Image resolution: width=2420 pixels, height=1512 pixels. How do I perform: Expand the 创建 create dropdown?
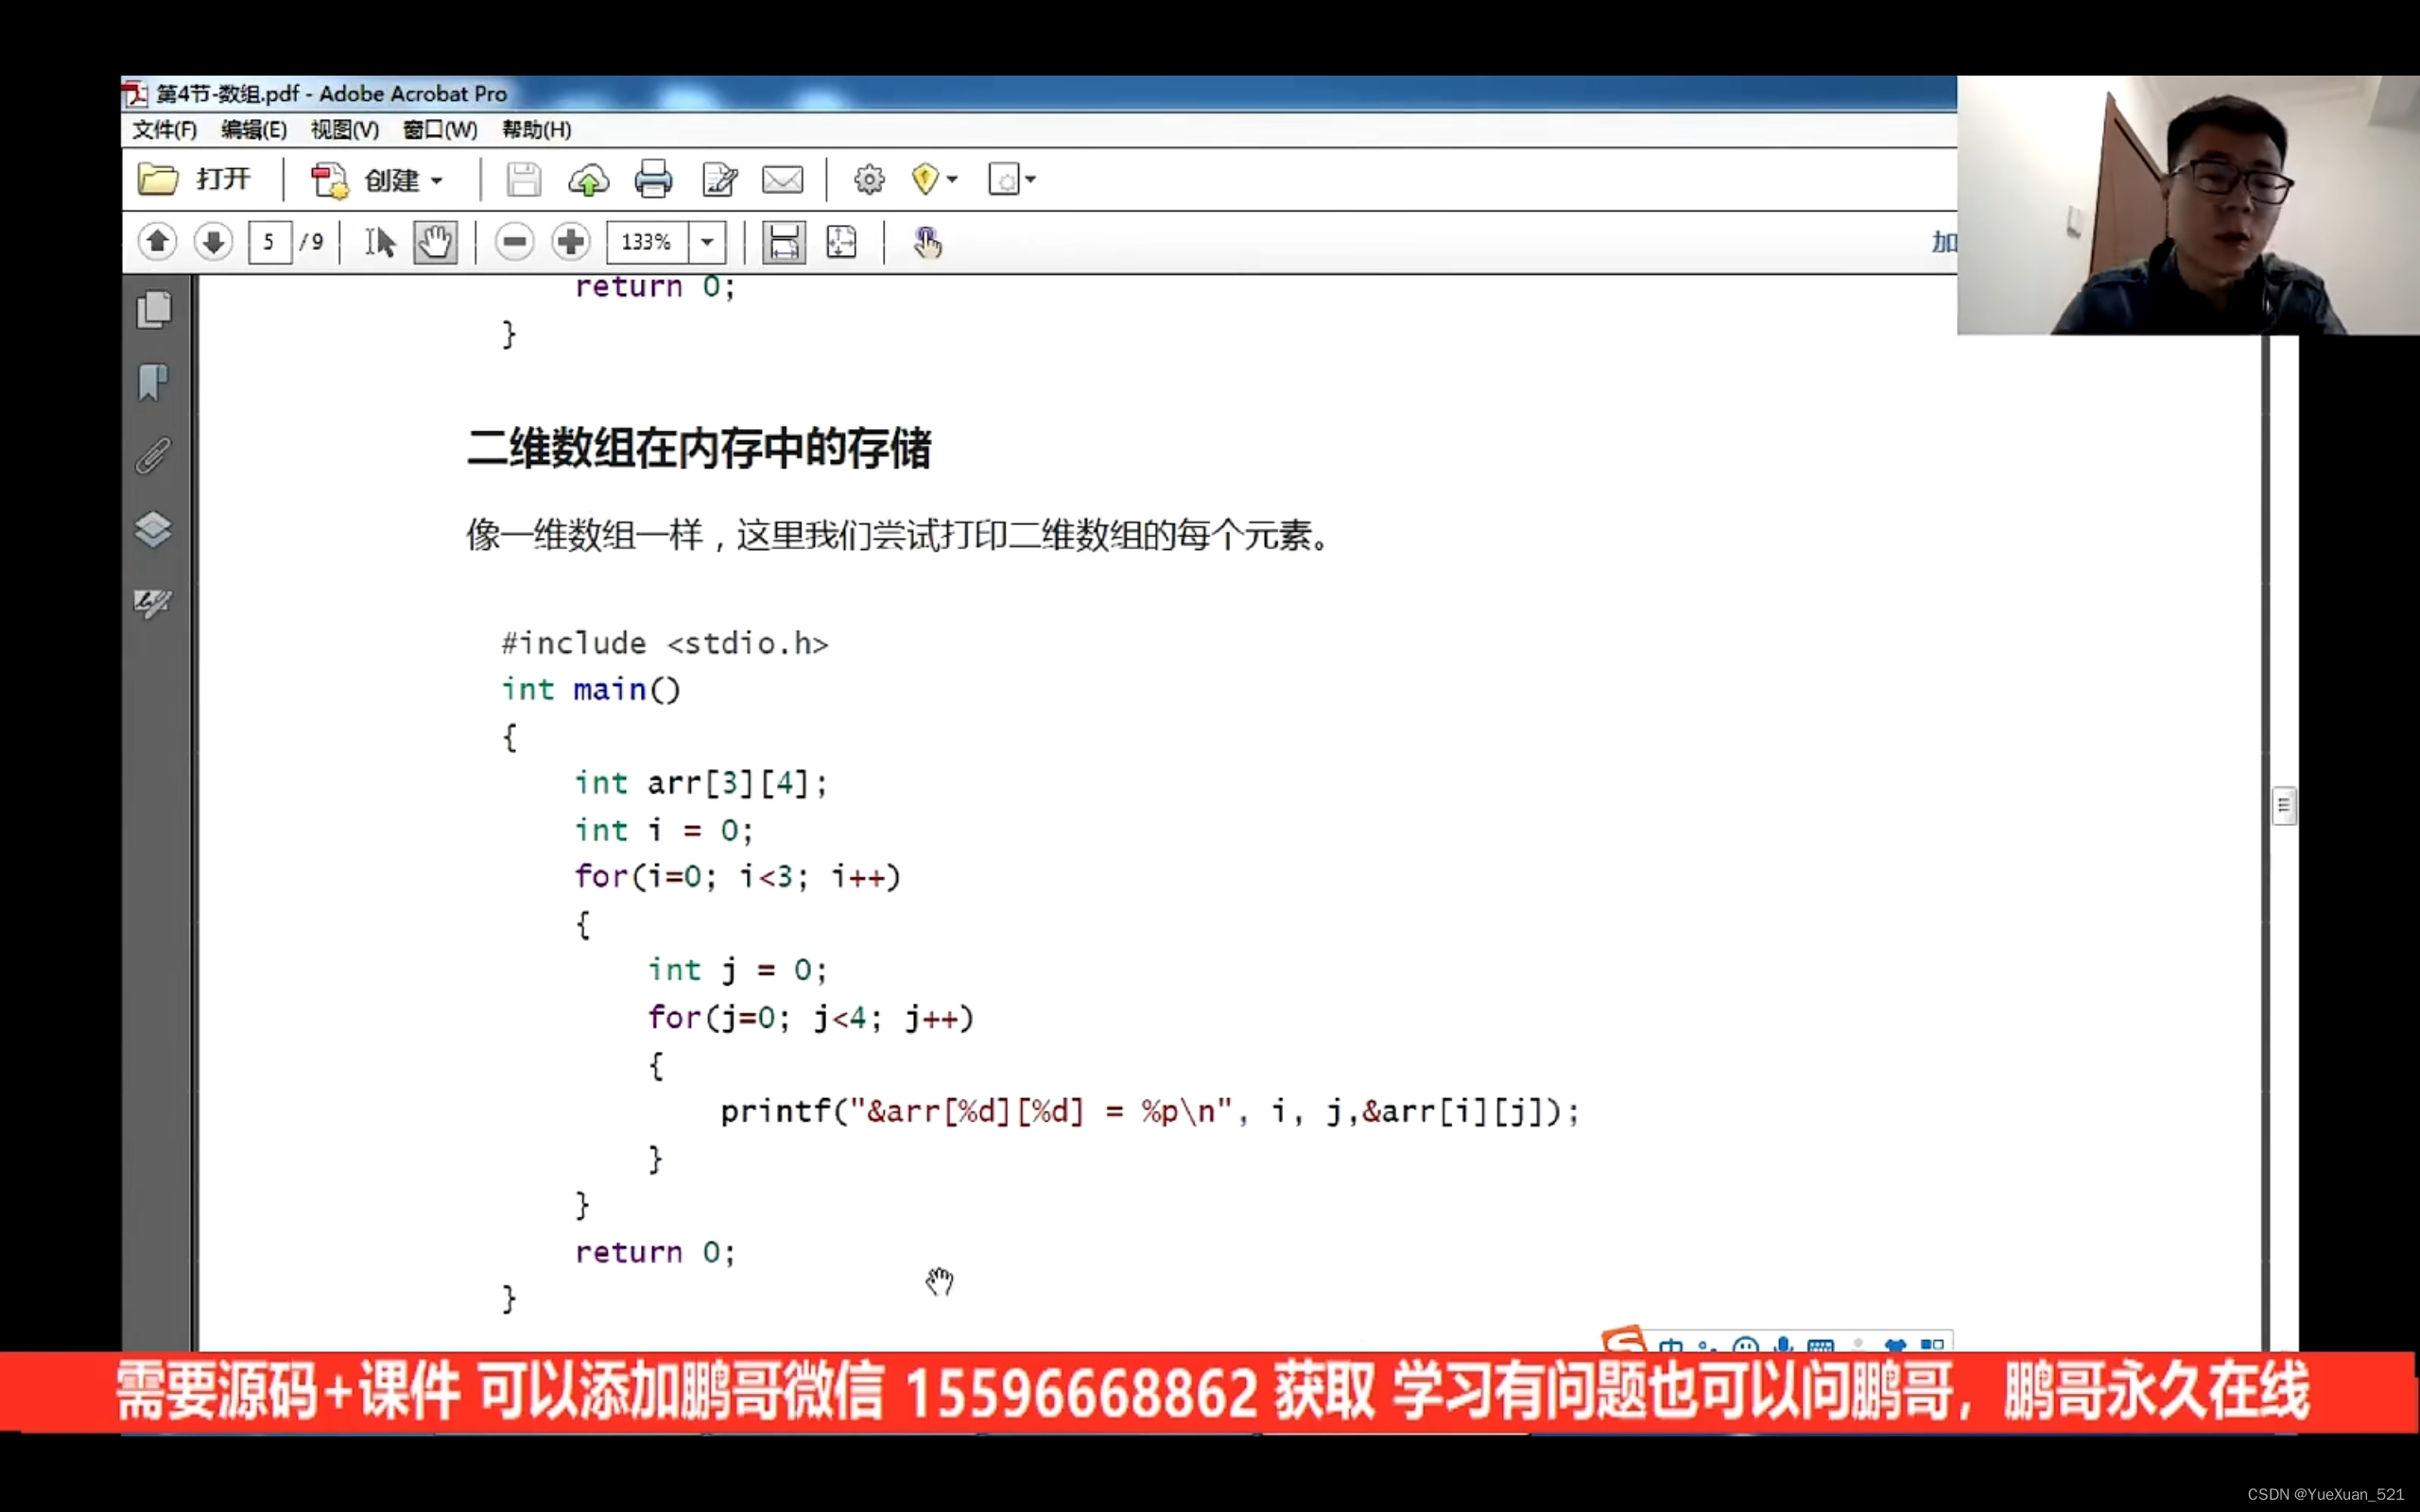pyautogui.click(x=437, y=181)
